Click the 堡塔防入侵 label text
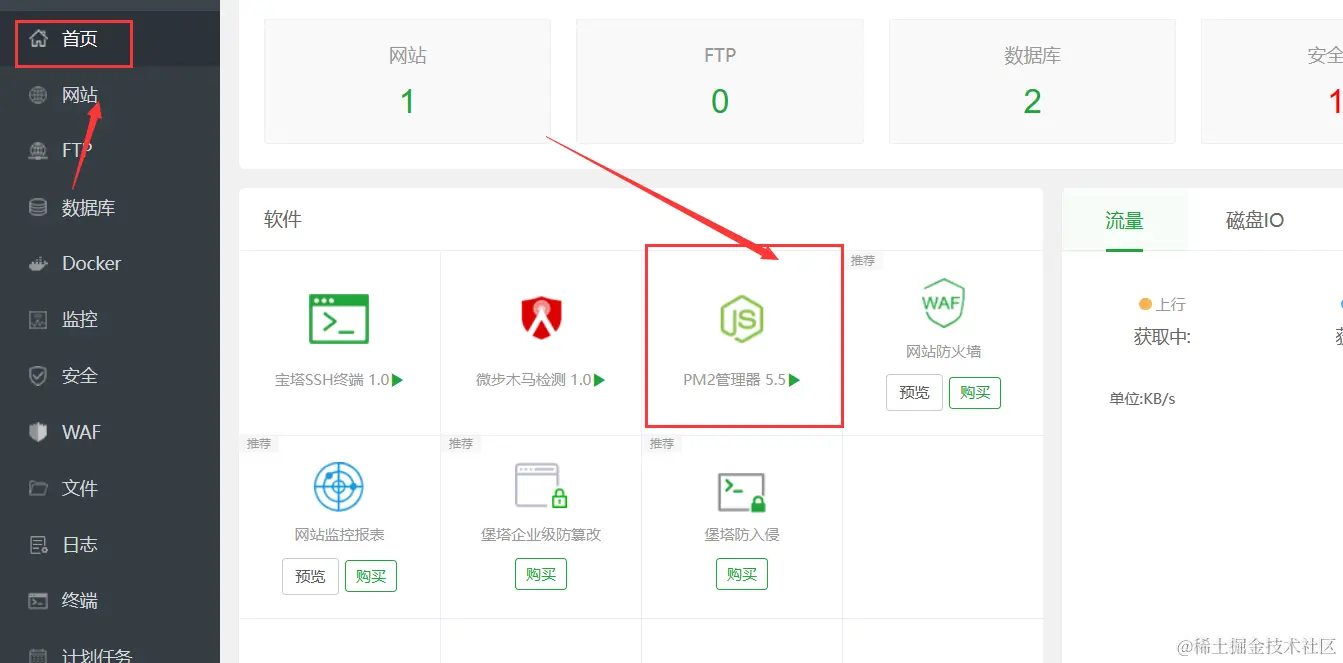The height and width of the screenshot is (663, 1343). point(742,535)
